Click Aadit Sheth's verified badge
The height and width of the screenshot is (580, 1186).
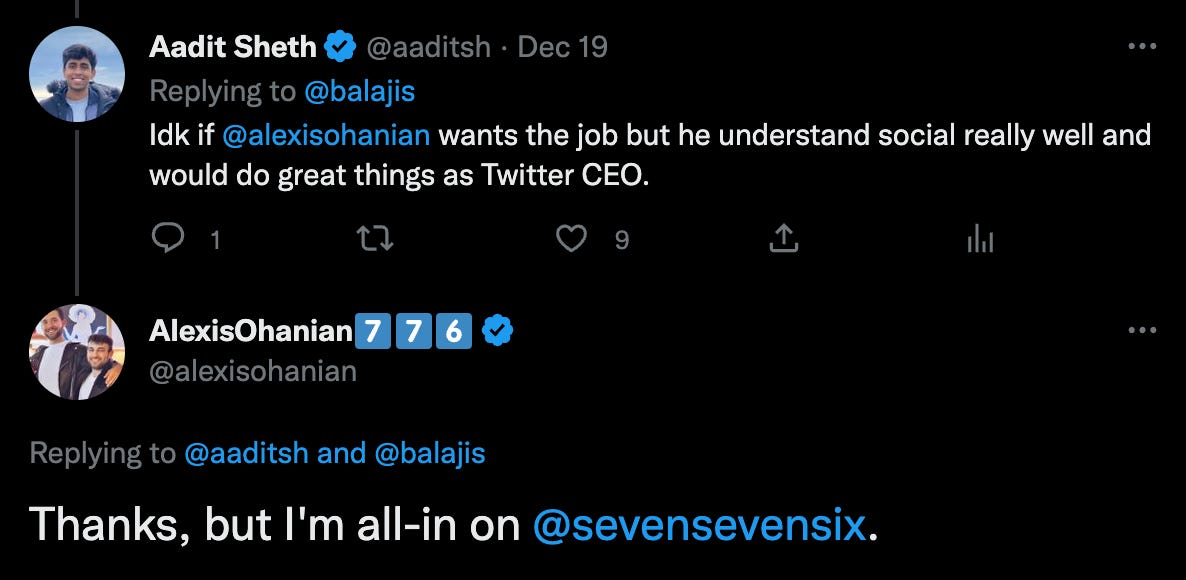341,47
